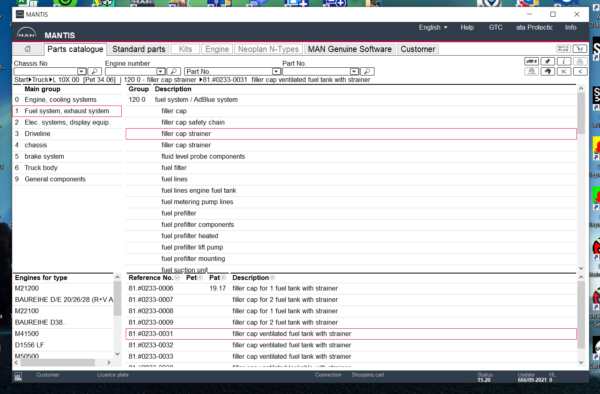Click the Engines for type horizontal scrollbar
Image resolution: width=600 pixels, height=394 pixels.
click(x=62, y=362)
